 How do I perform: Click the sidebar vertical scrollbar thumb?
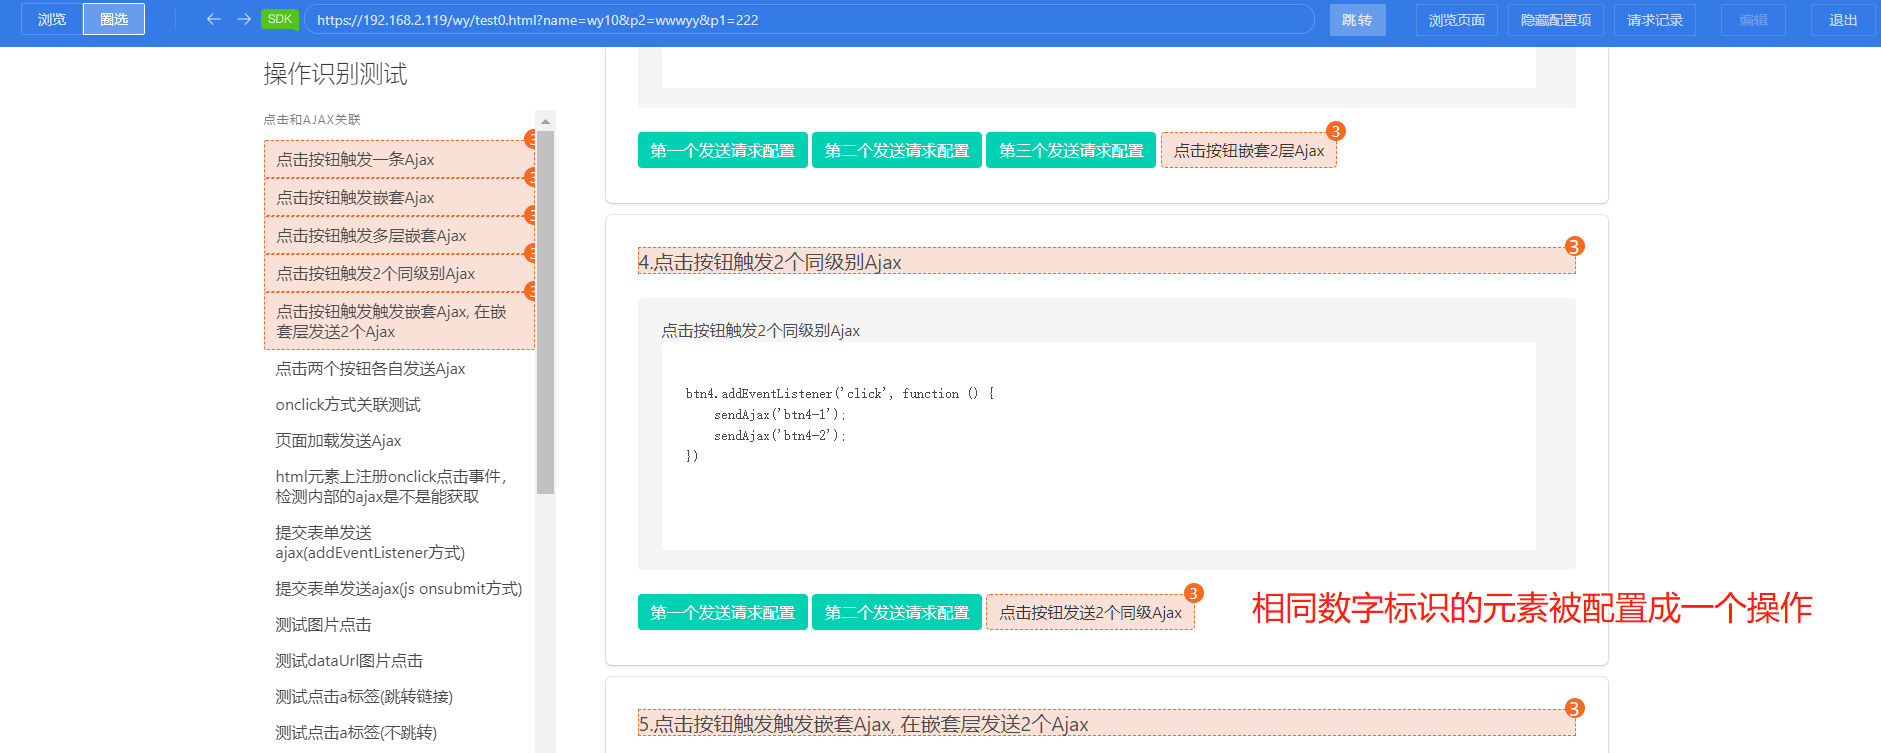[x=545, y=312]
